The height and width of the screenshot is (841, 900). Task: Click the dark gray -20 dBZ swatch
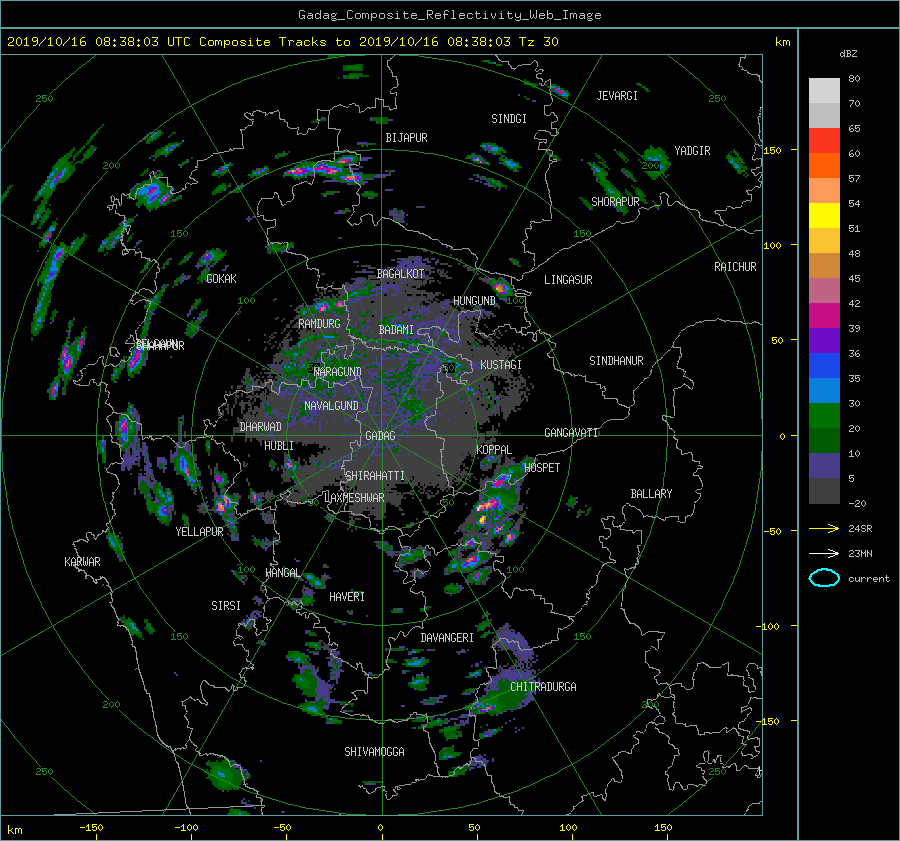coord(824,490)
